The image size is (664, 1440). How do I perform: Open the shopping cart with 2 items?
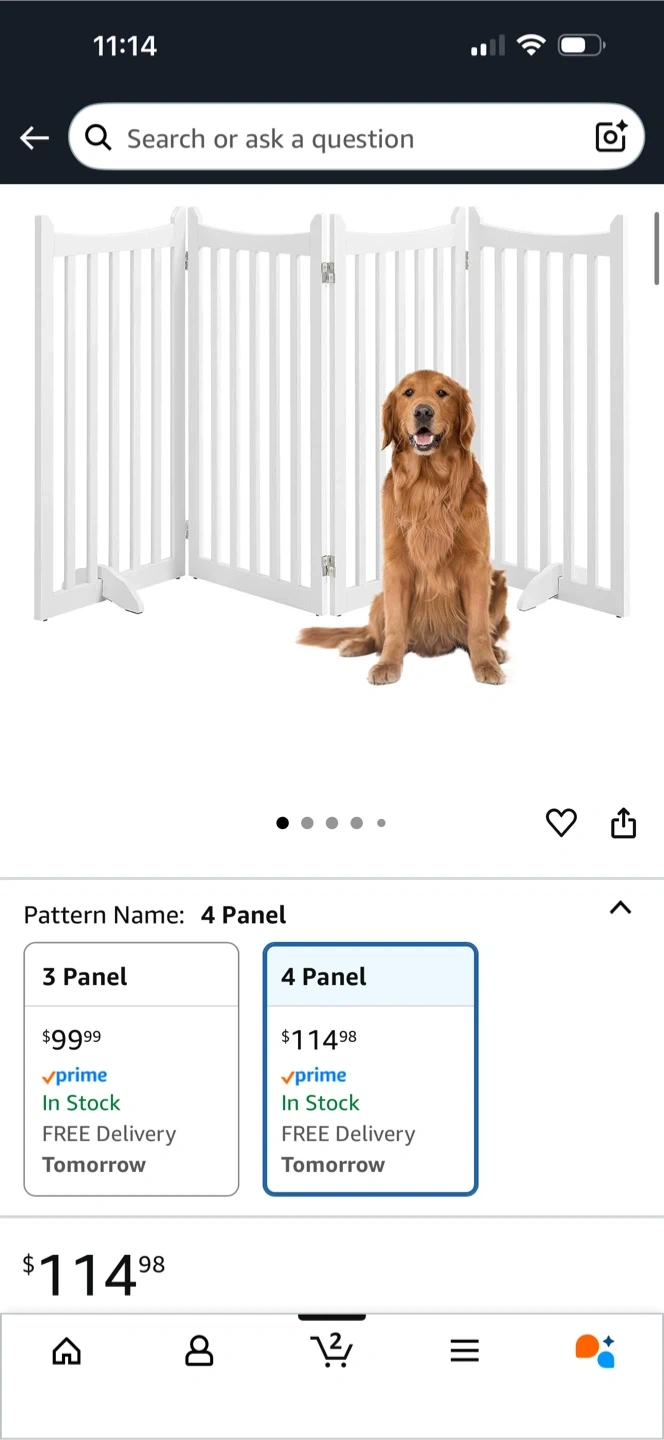point(331,1350)
